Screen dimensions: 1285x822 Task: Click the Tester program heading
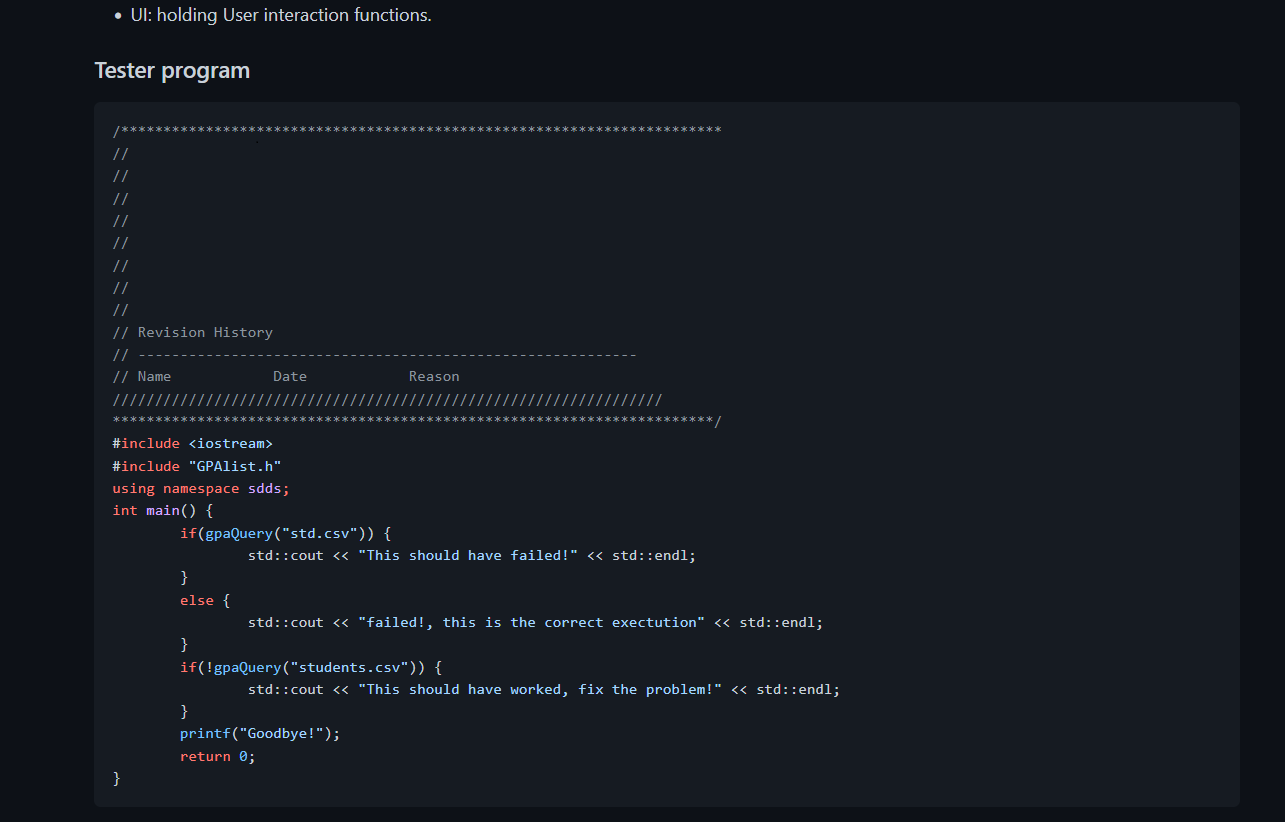[171, 70]
